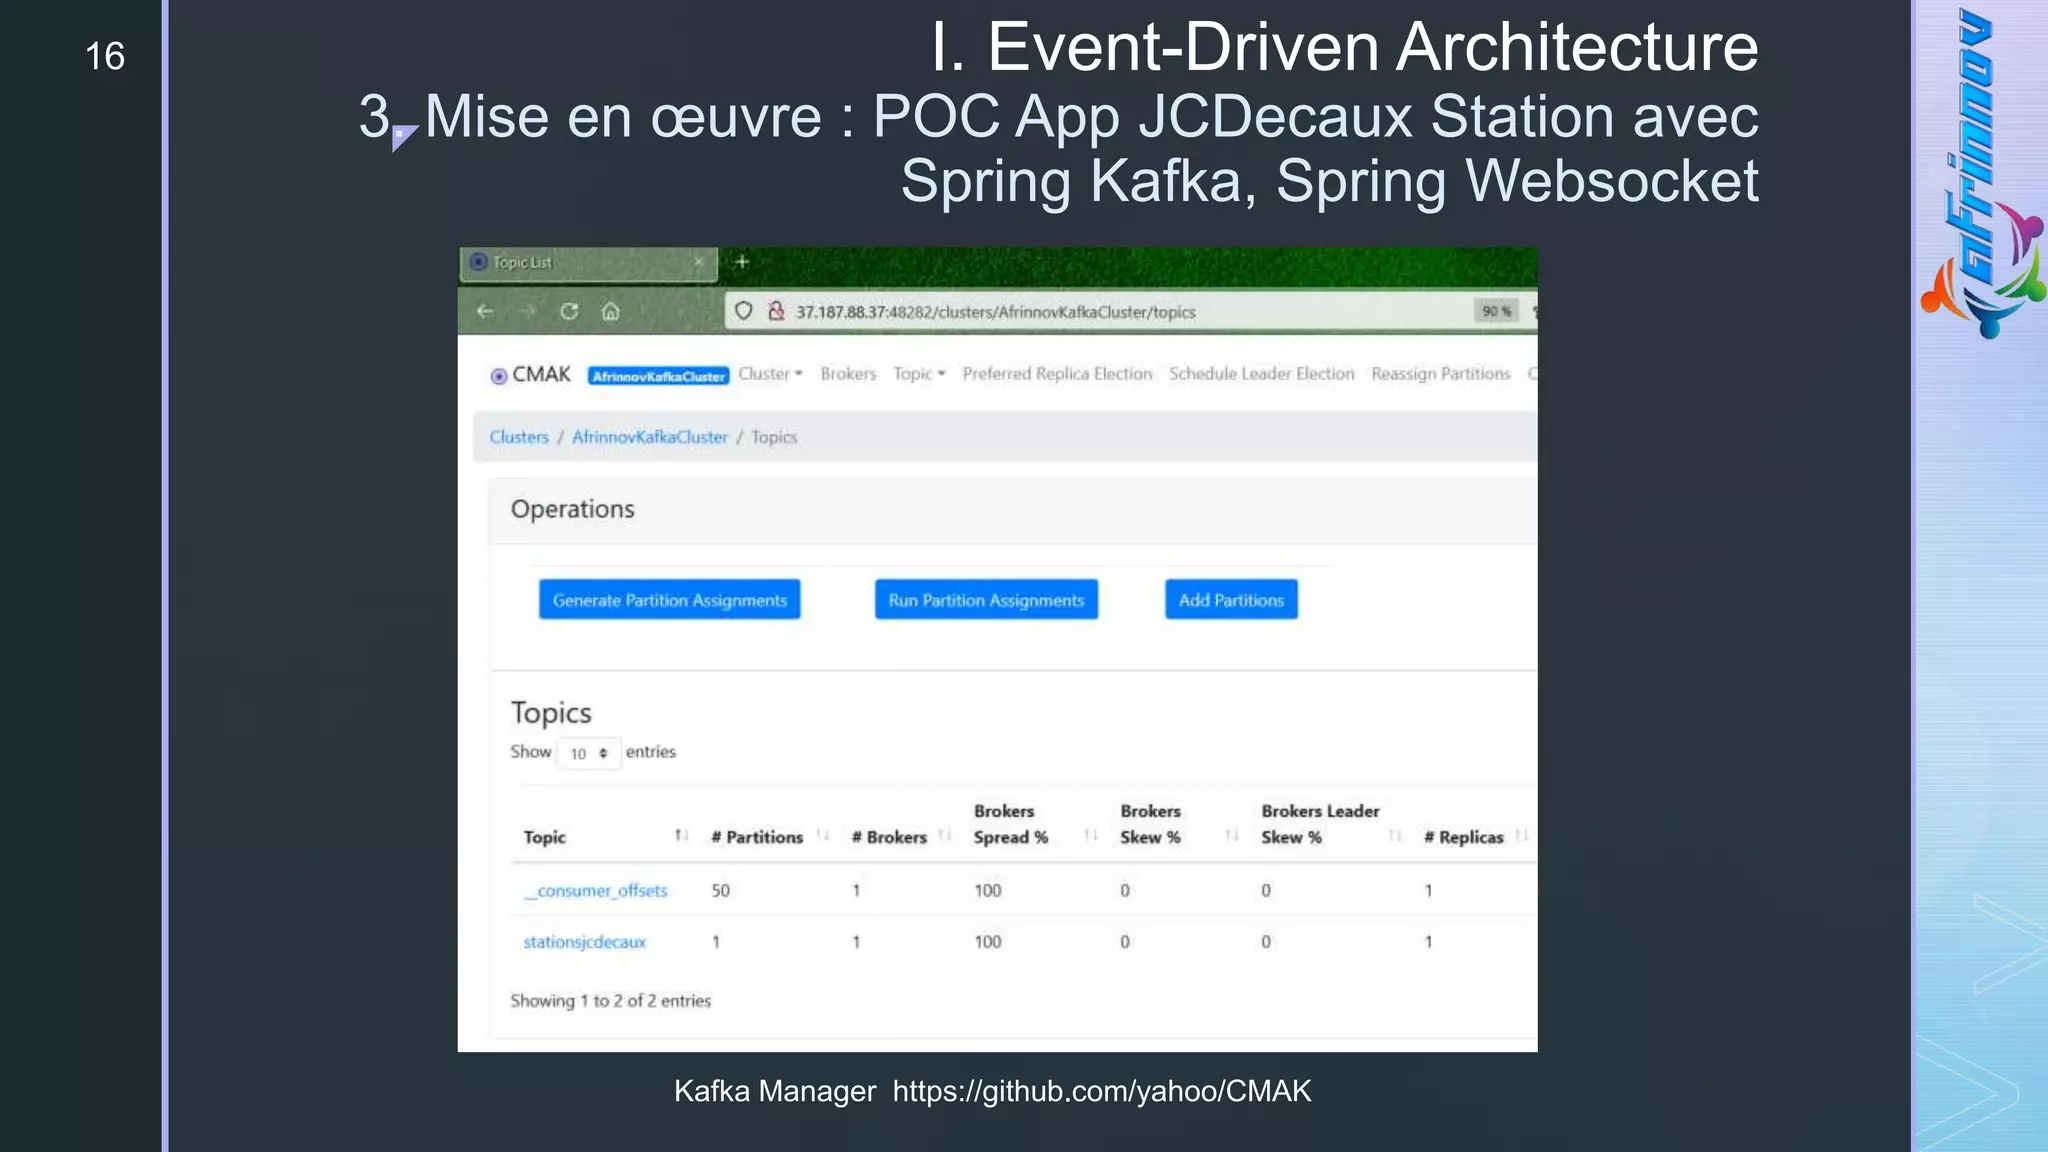
Task: Sort by Brokers Skew % arrows
Action: (x=1232, y=836)
